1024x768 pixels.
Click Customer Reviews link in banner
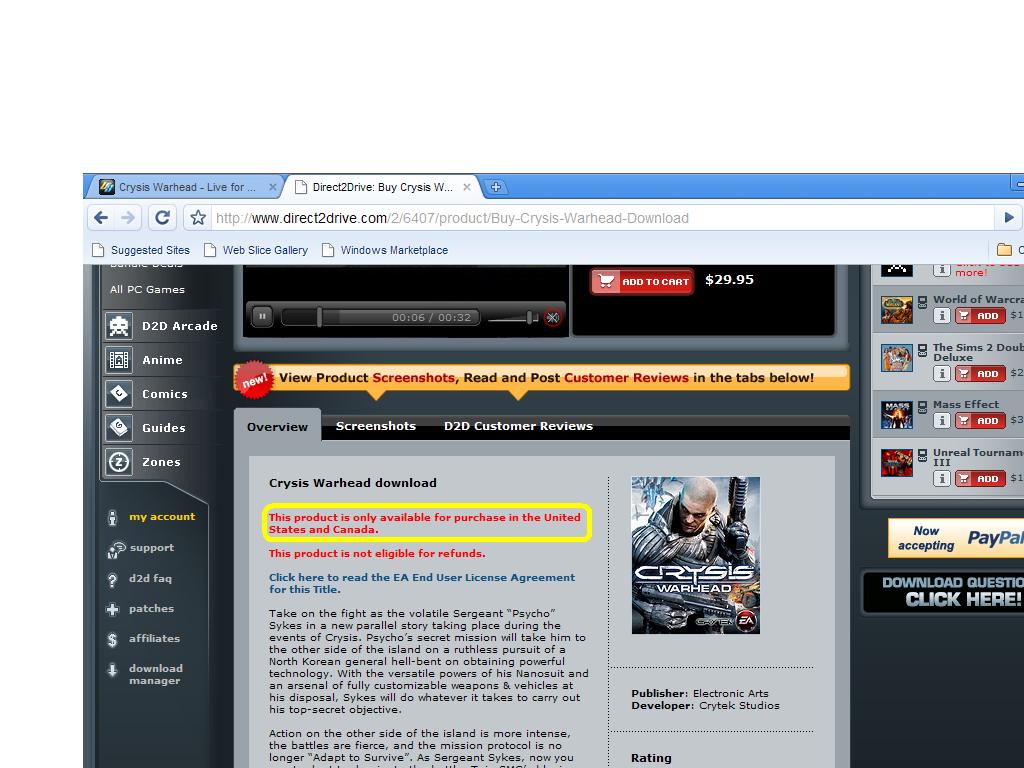[626, 377]
